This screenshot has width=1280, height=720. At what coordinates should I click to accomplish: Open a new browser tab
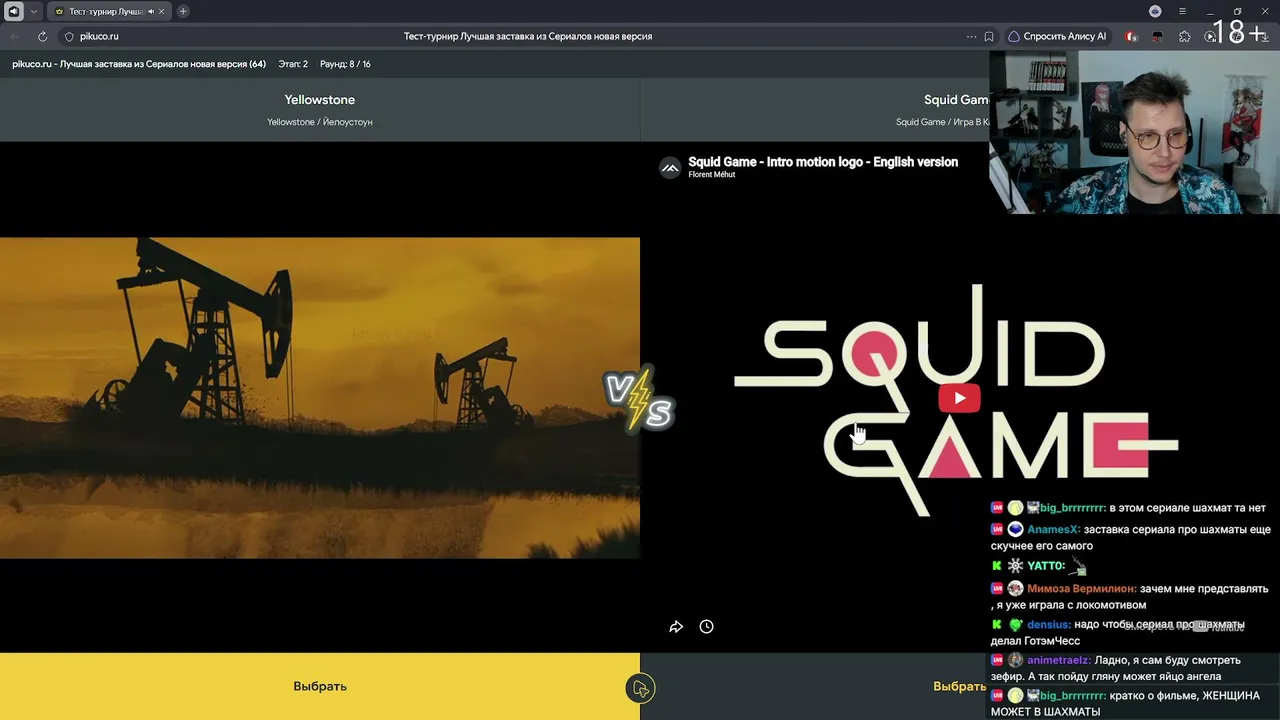(183, 11)
